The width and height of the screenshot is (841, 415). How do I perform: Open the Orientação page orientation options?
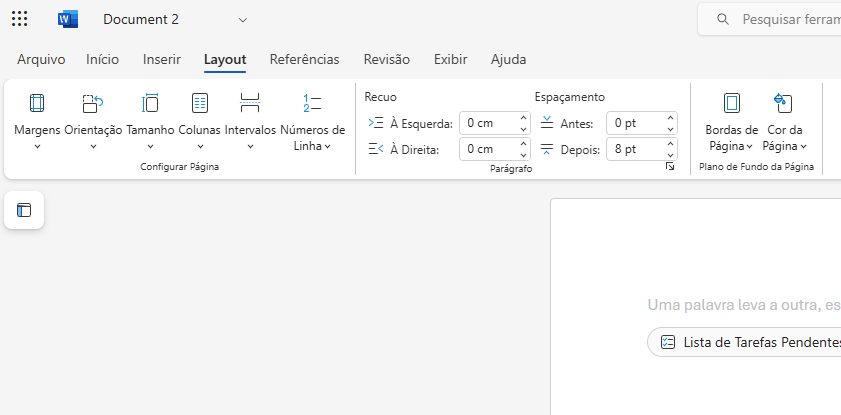[x=93, y=120]
